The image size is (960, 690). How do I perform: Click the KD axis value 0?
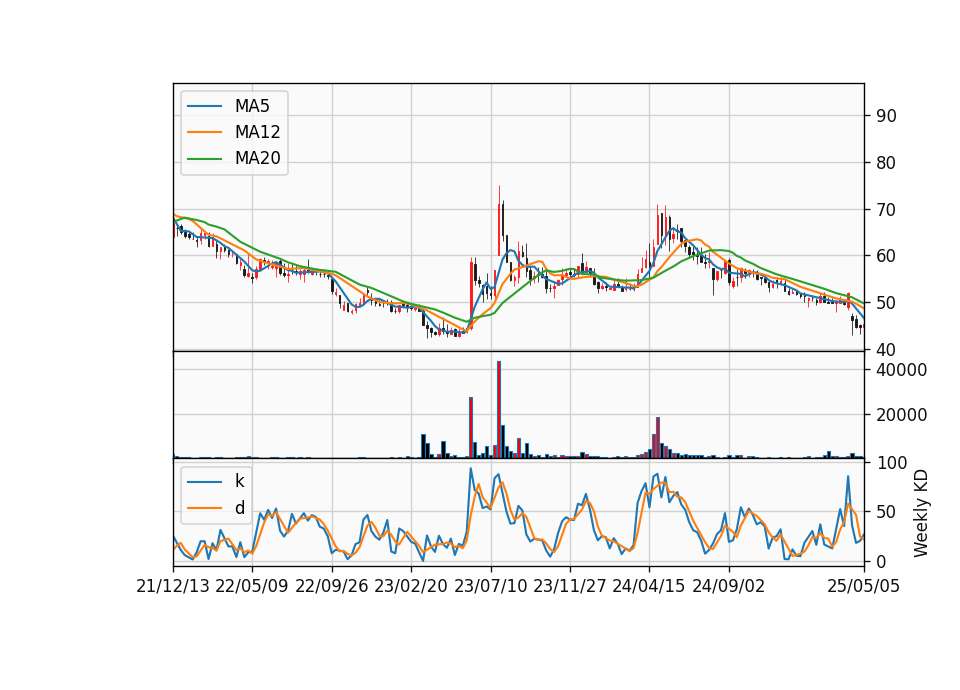pos(880,561)
